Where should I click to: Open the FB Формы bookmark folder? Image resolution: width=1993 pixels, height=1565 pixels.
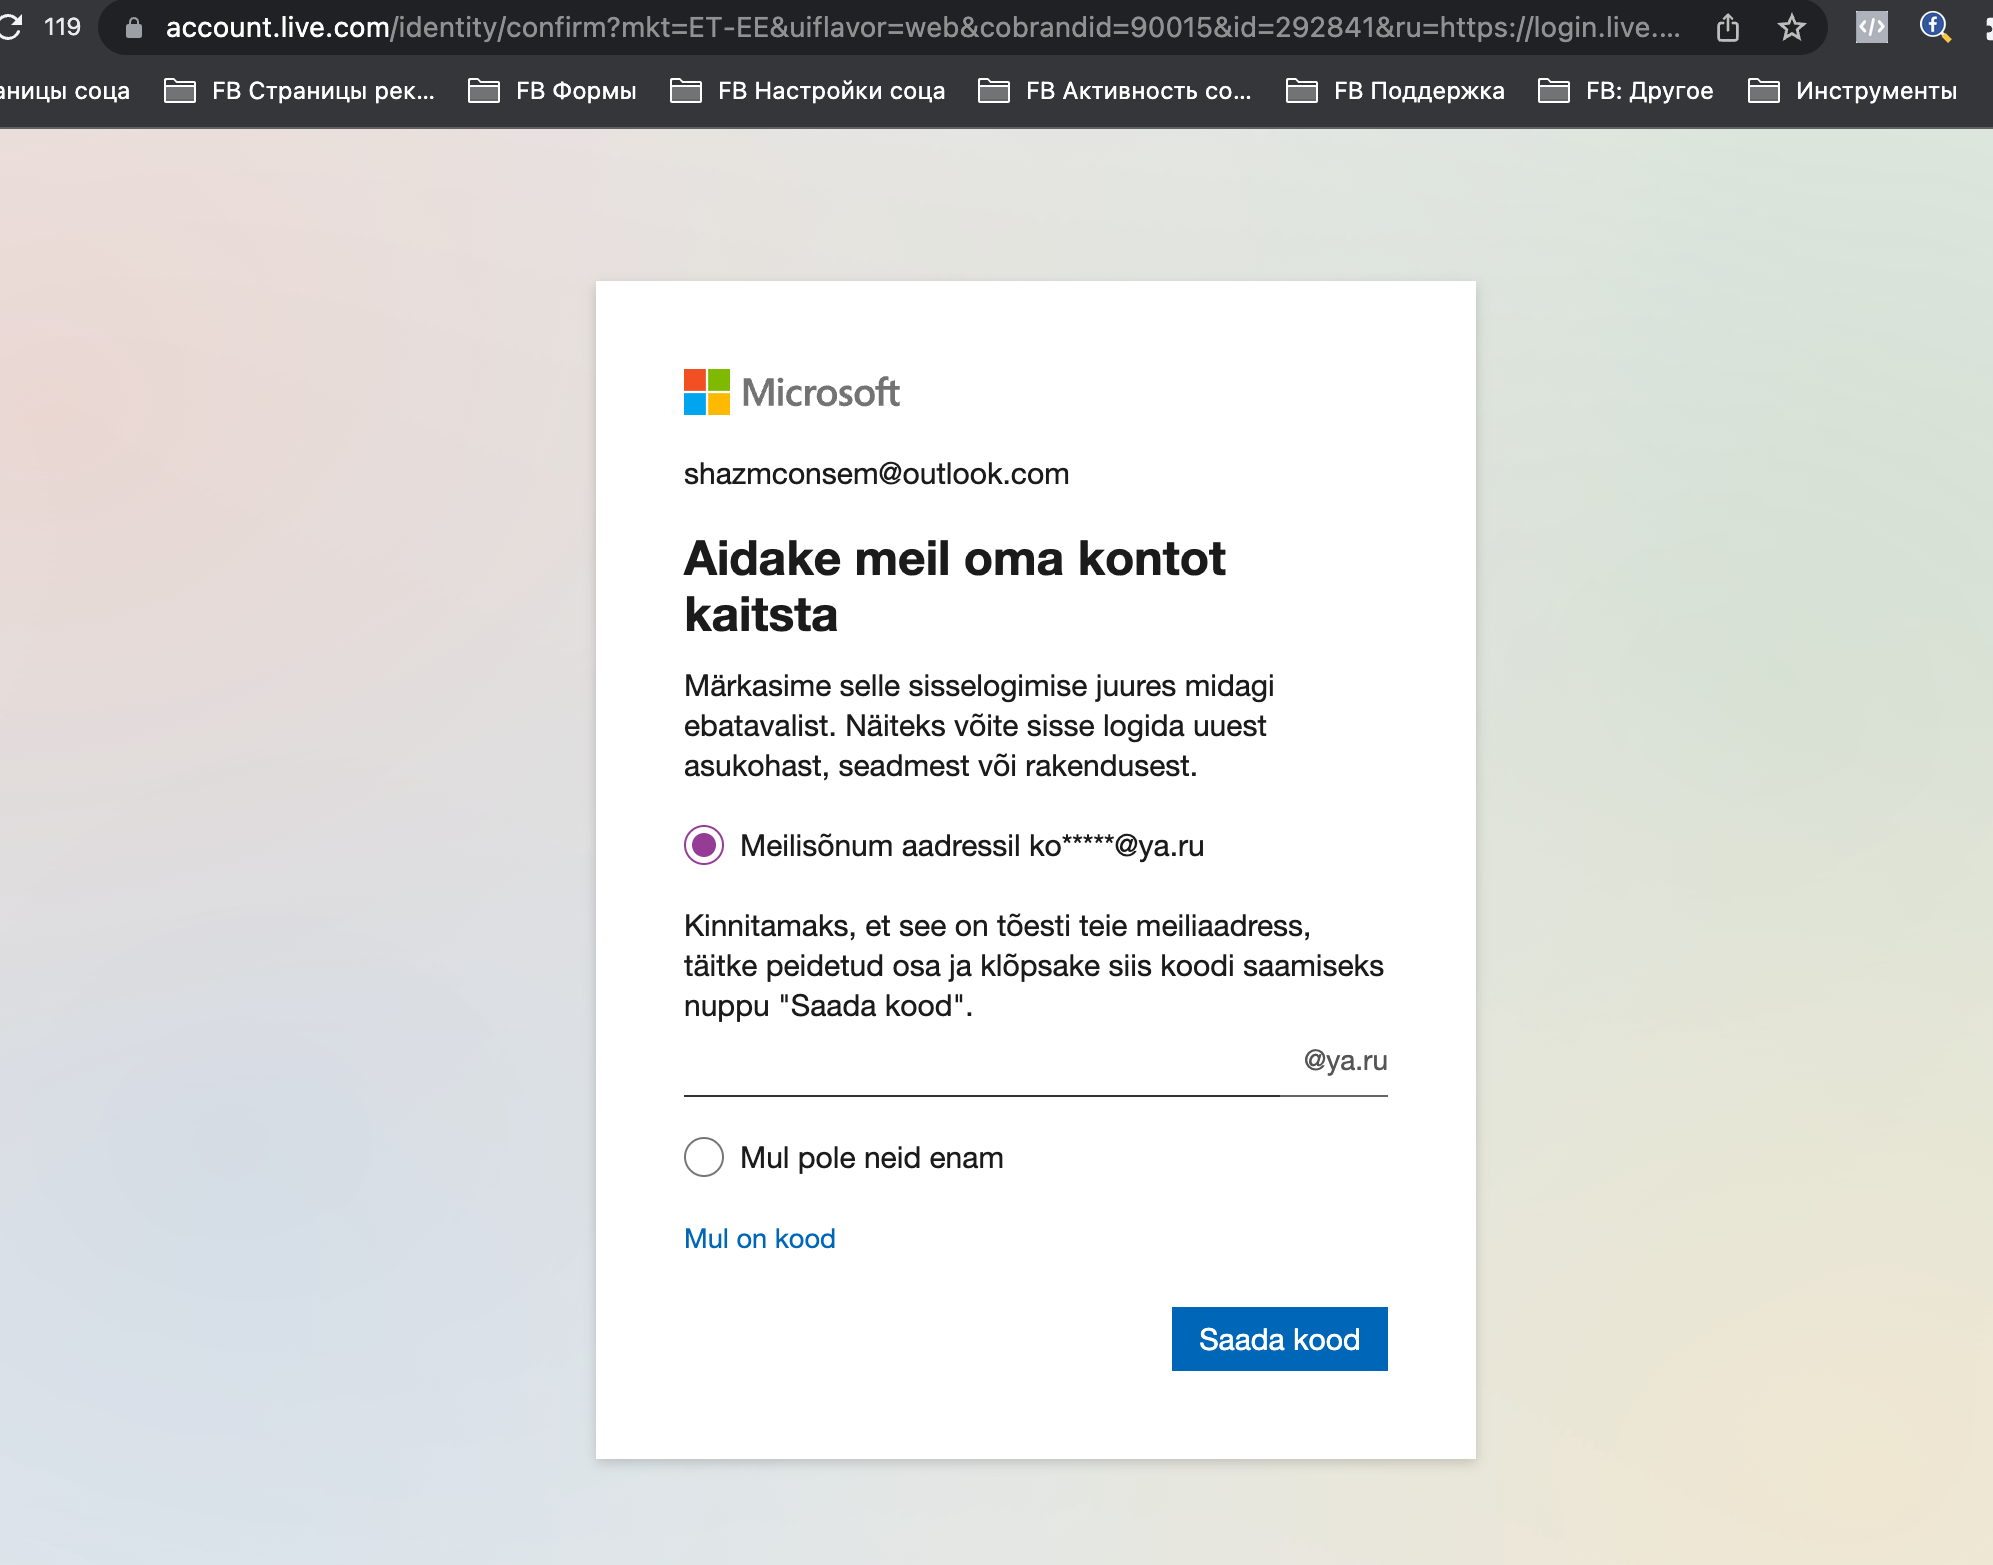(553, 91)
